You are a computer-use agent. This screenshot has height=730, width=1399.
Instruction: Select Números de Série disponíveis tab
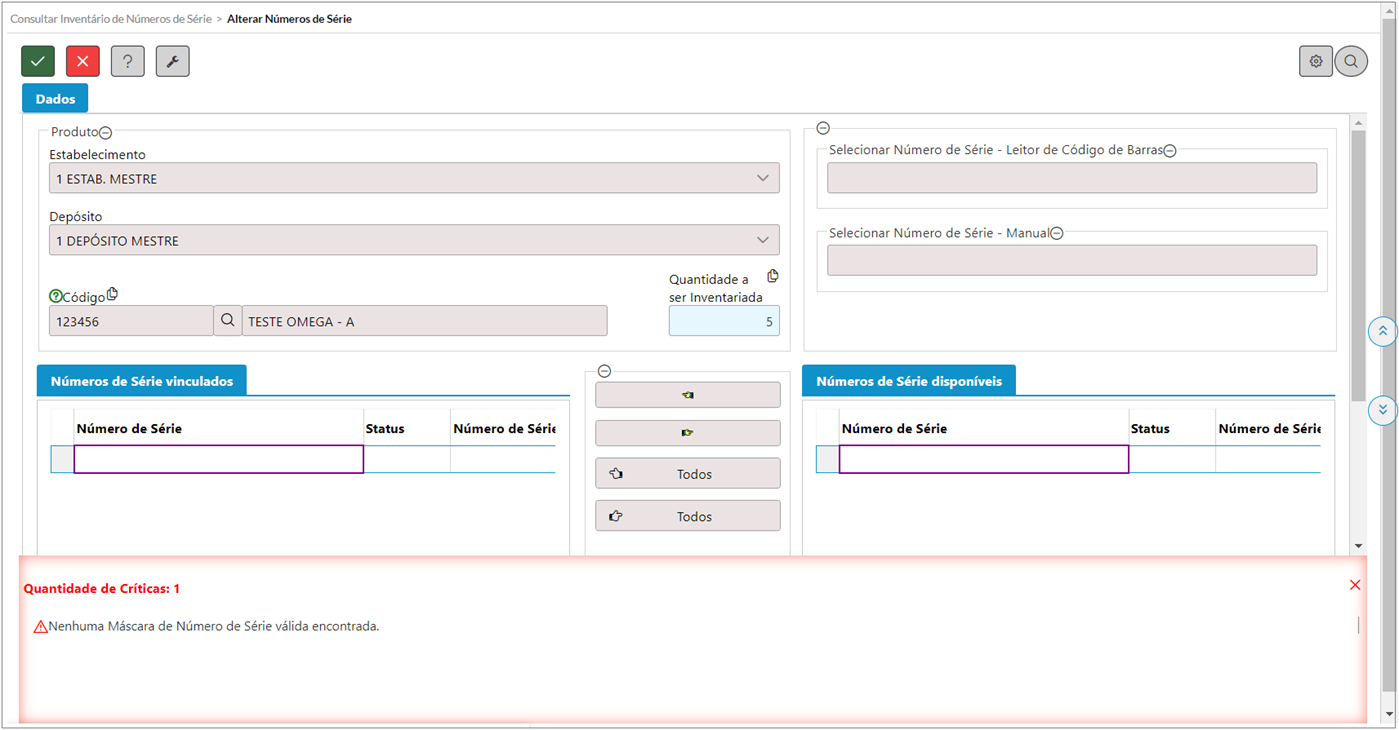pos(909,381)
